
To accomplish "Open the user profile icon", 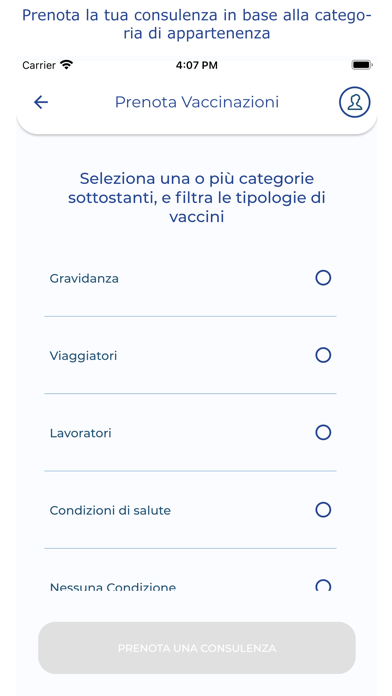I will tap(355, 102).
